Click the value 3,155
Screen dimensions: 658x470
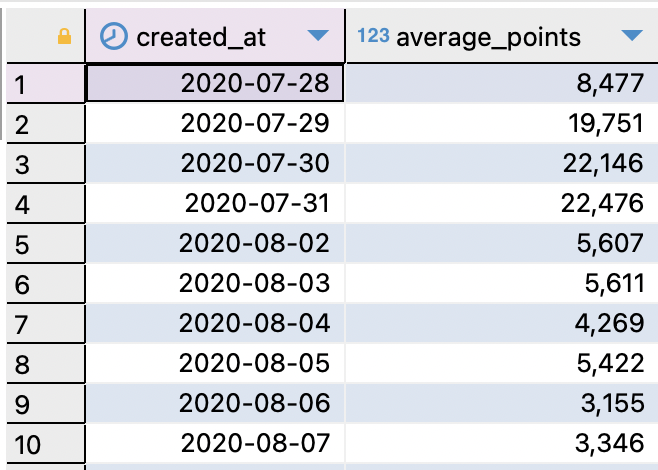pyautogui.click(x=612, y=403)
